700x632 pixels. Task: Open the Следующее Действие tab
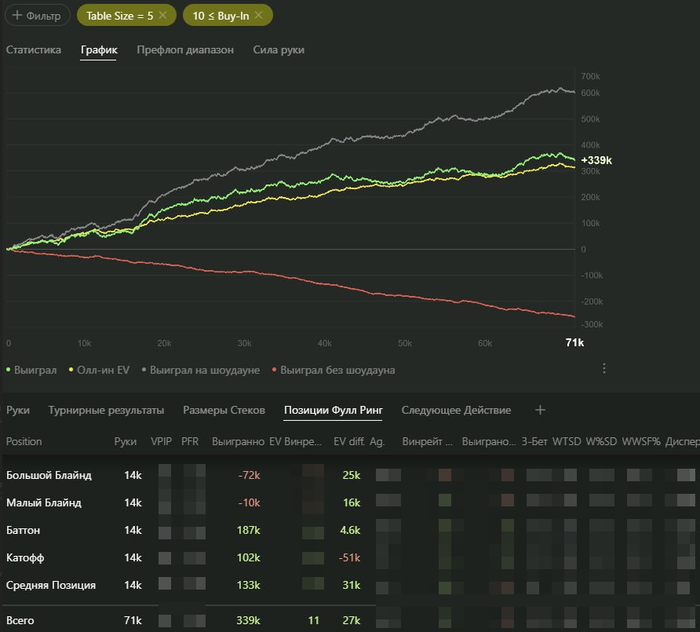456,410
